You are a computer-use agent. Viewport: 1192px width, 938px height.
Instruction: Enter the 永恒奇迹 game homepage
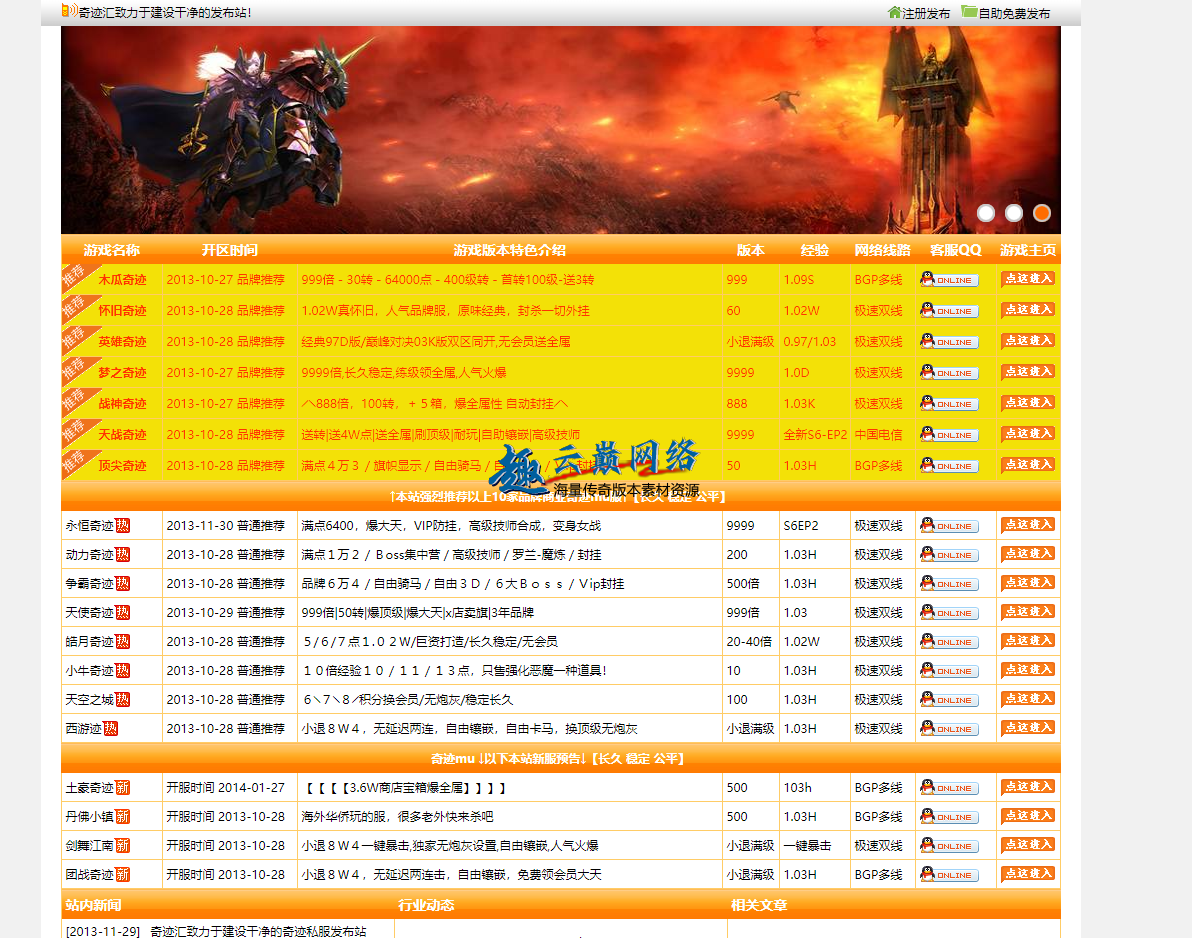click(1028, 524)
